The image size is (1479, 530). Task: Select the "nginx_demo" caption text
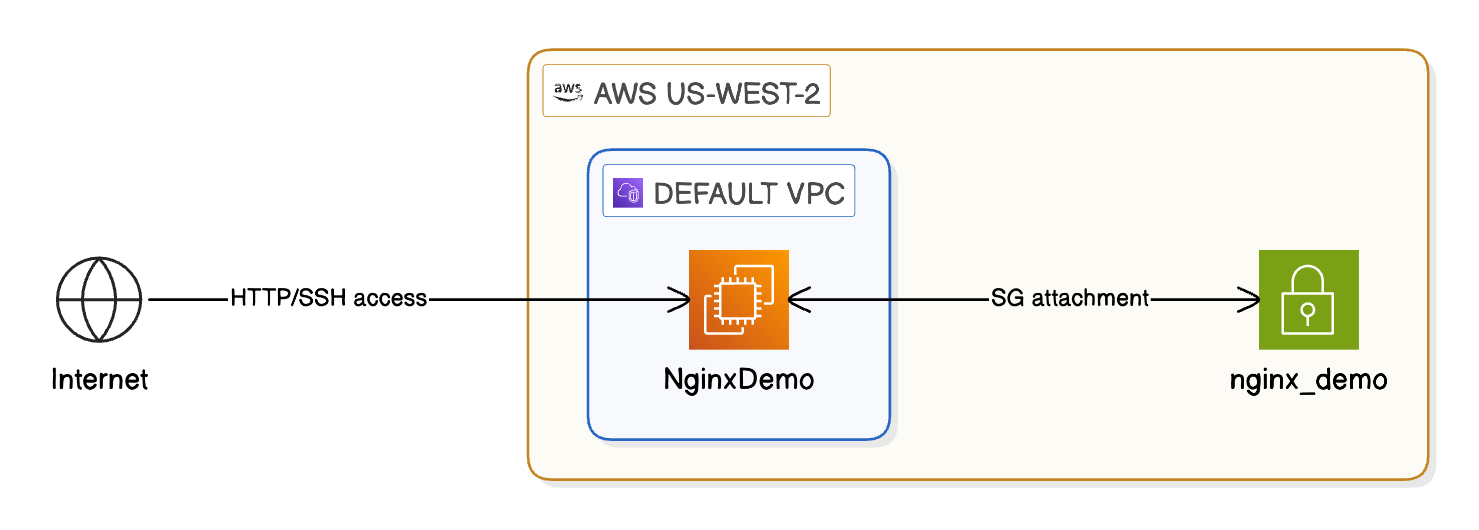coord(1309,381)
